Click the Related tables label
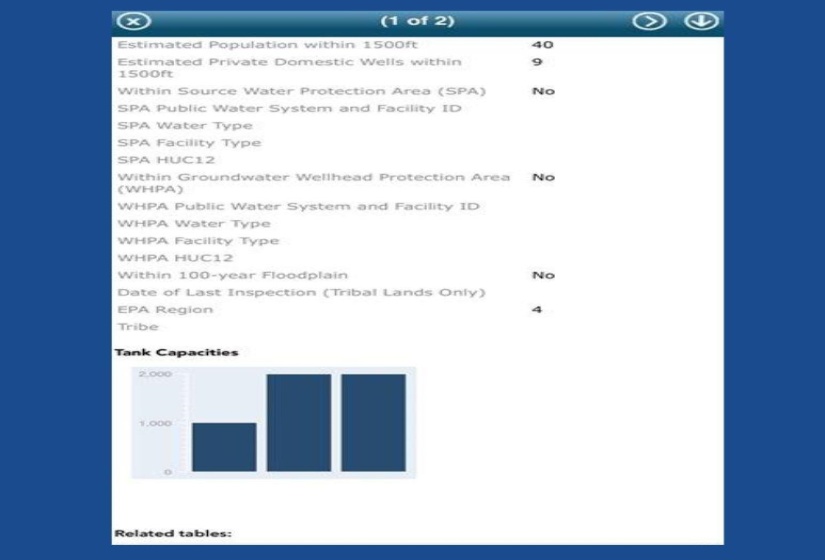Viewport: 825px width, 560px height. pyautogui.click(x=173, y=533)
